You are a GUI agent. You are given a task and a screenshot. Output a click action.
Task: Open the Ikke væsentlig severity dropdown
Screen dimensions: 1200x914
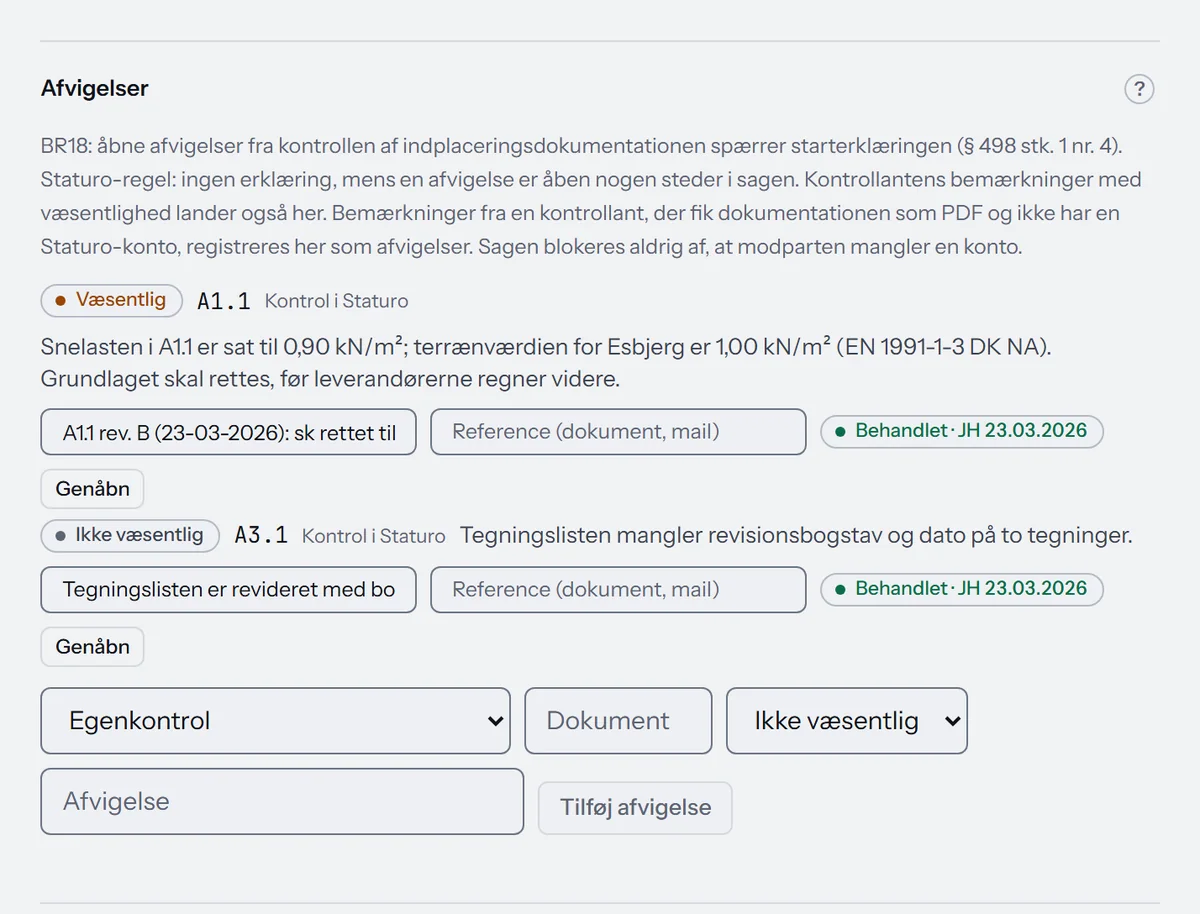point(847,721)
